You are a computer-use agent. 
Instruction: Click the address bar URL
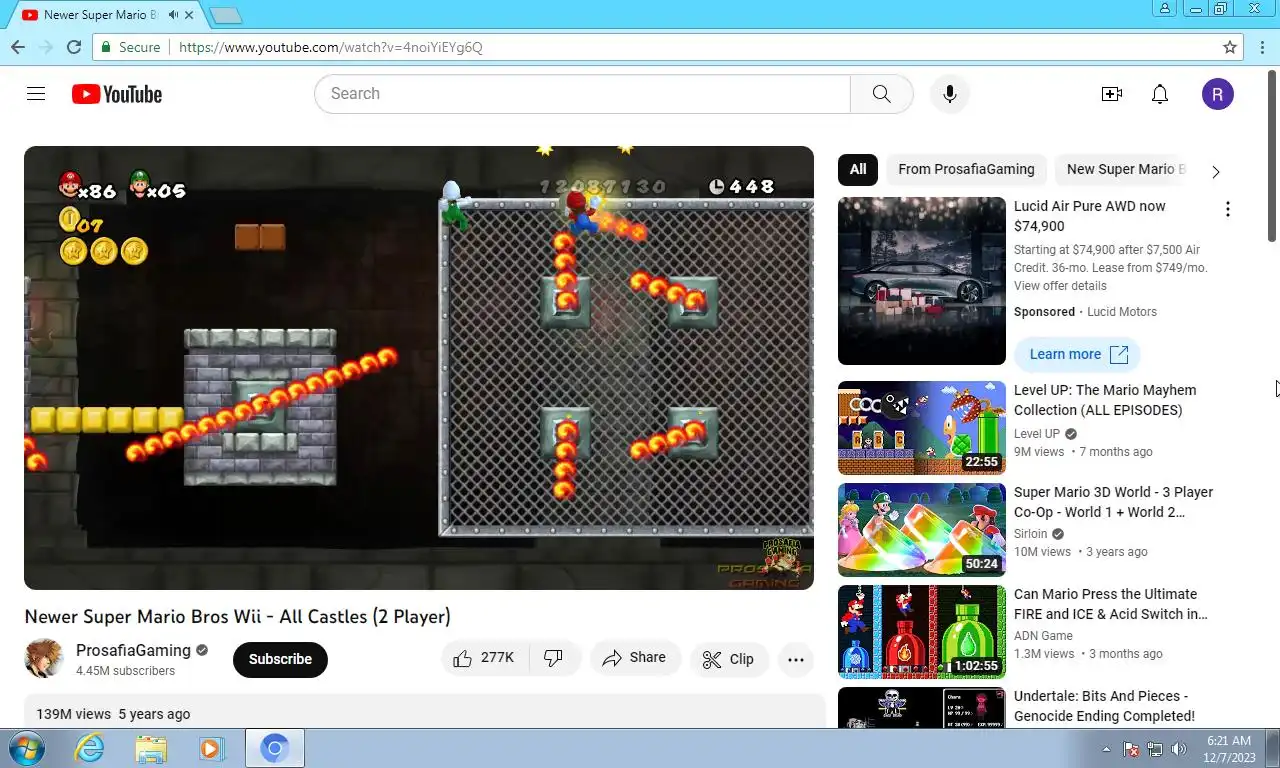coord(330,47)
